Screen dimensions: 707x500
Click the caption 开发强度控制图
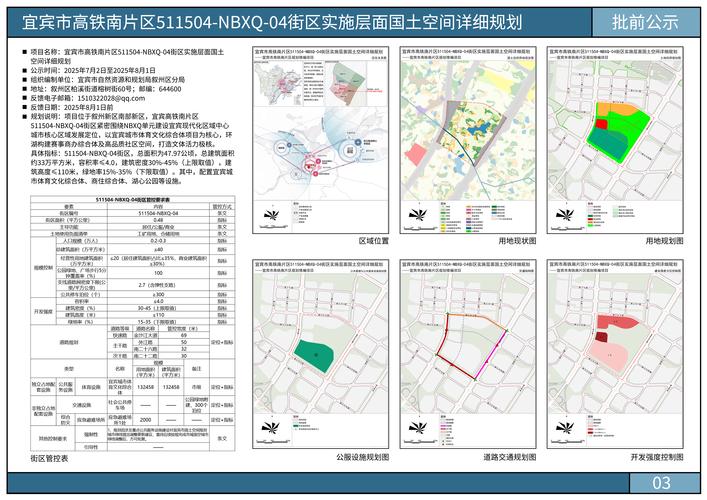click(657, 457)
